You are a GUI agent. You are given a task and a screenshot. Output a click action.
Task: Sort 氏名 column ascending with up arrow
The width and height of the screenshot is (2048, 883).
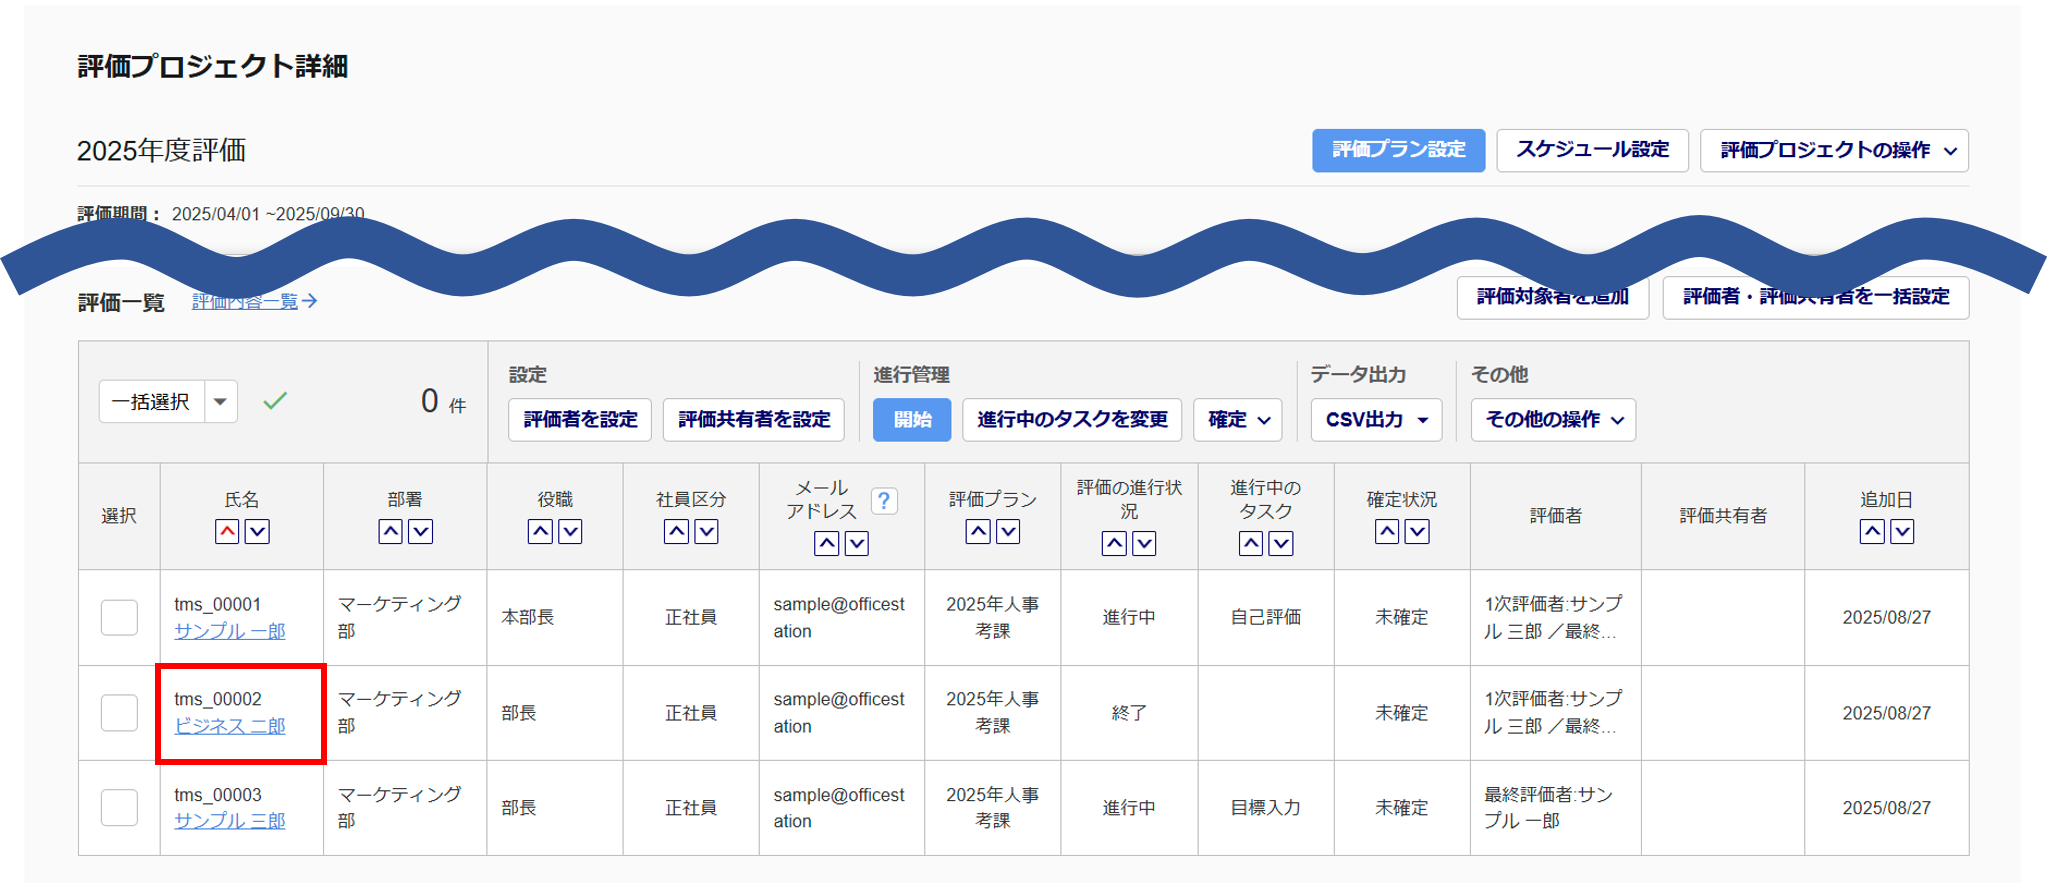(227, 532)
